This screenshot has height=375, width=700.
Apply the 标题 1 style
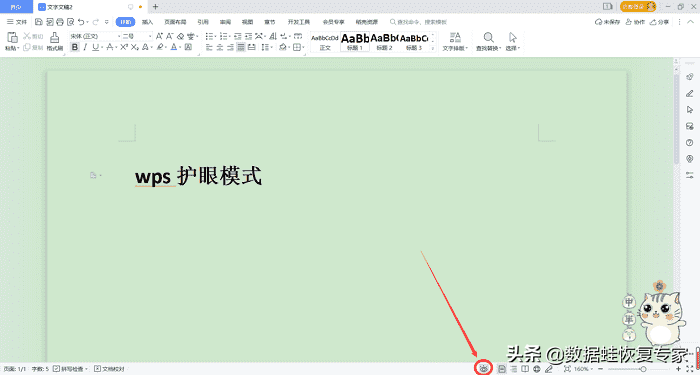[x=355, y=42]
